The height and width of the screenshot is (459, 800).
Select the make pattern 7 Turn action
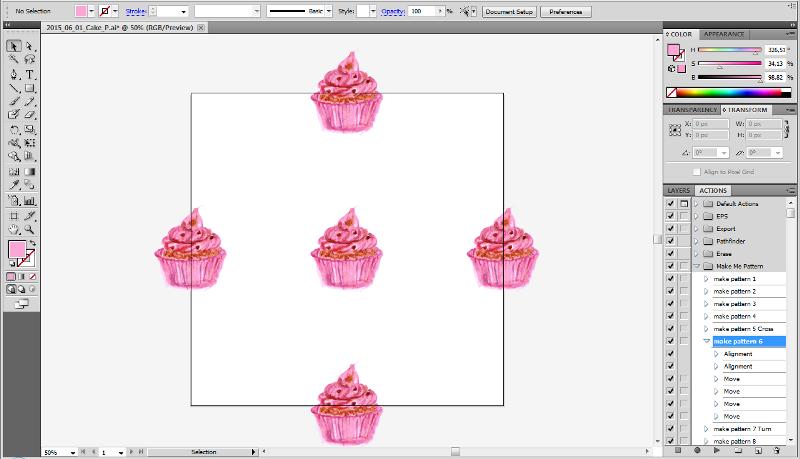pos(742,429)
